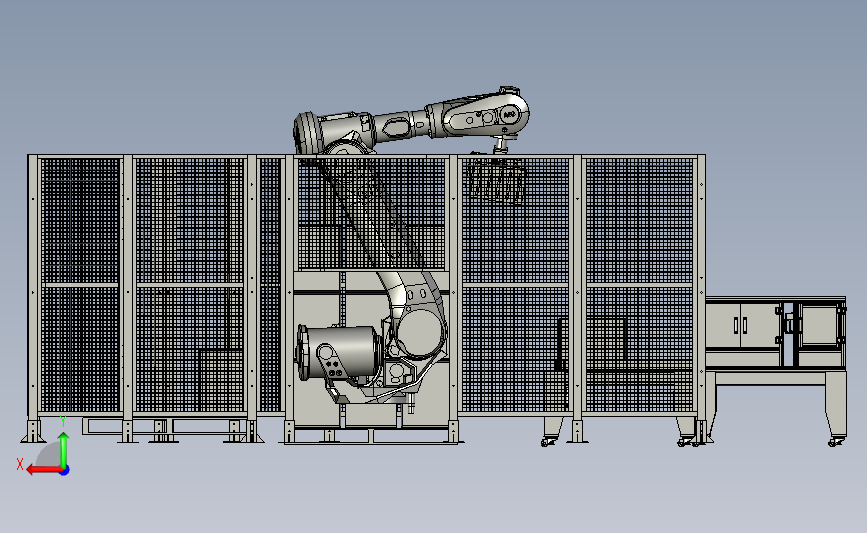The image size is (867, 533).
Task: Click the green Y axis arrow of the triad
Action: click(x=64, y=450)
